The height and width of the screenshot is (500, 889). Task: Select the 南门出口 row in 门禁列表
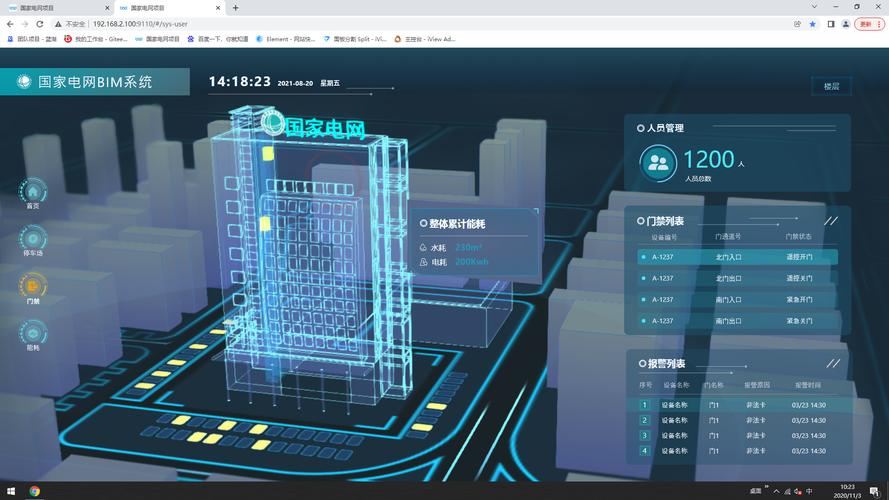(737, 321)
